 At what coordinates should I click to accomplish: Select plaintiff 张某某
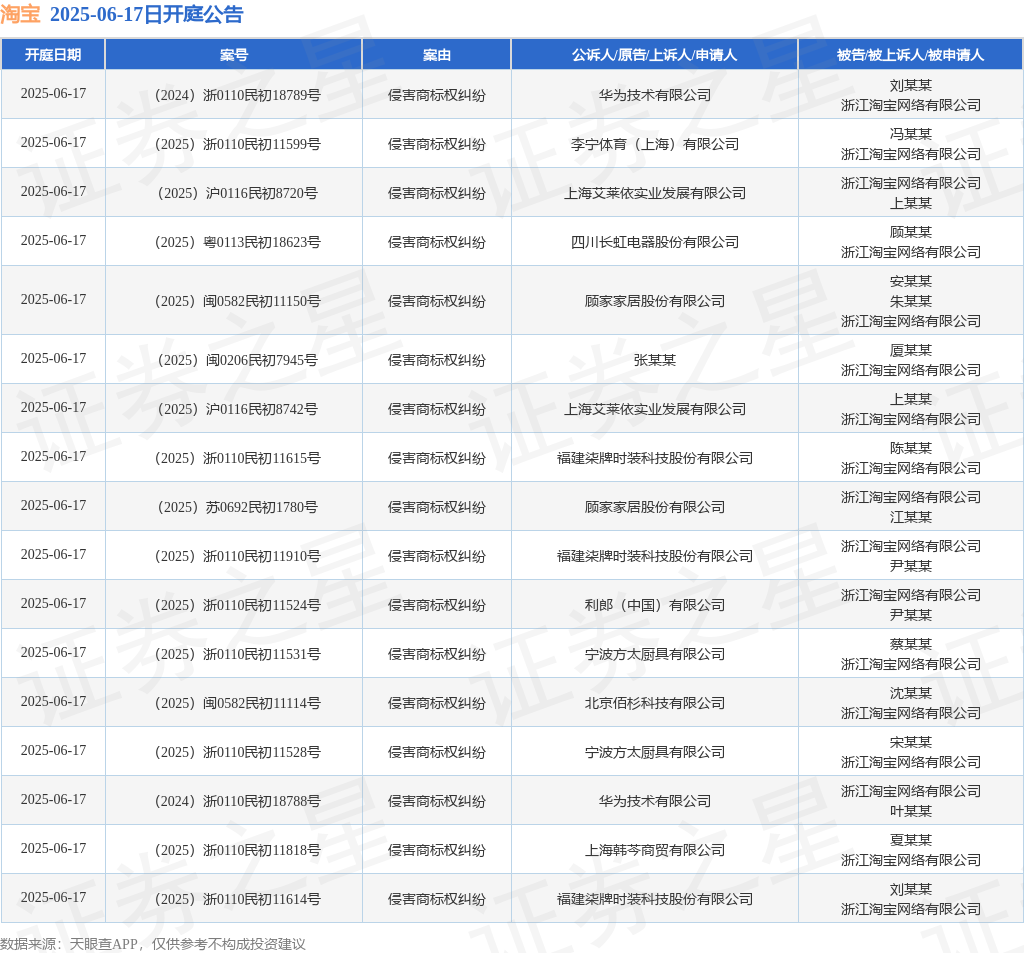pyautogui.click(x=654, y=360)
